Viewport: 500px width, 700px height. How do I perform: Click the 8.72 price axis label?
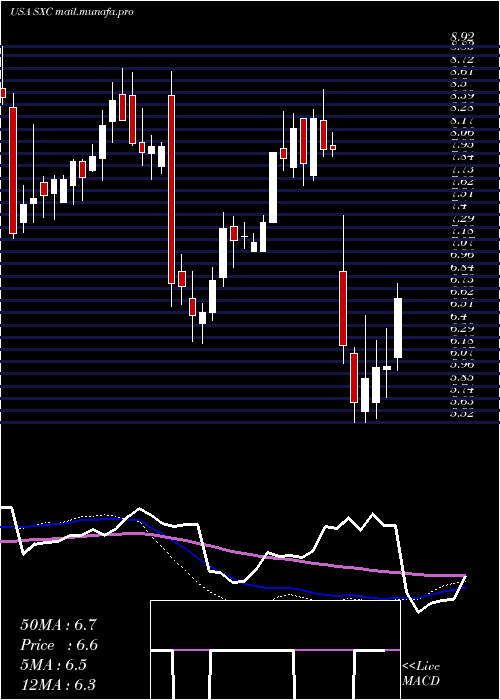462,59
